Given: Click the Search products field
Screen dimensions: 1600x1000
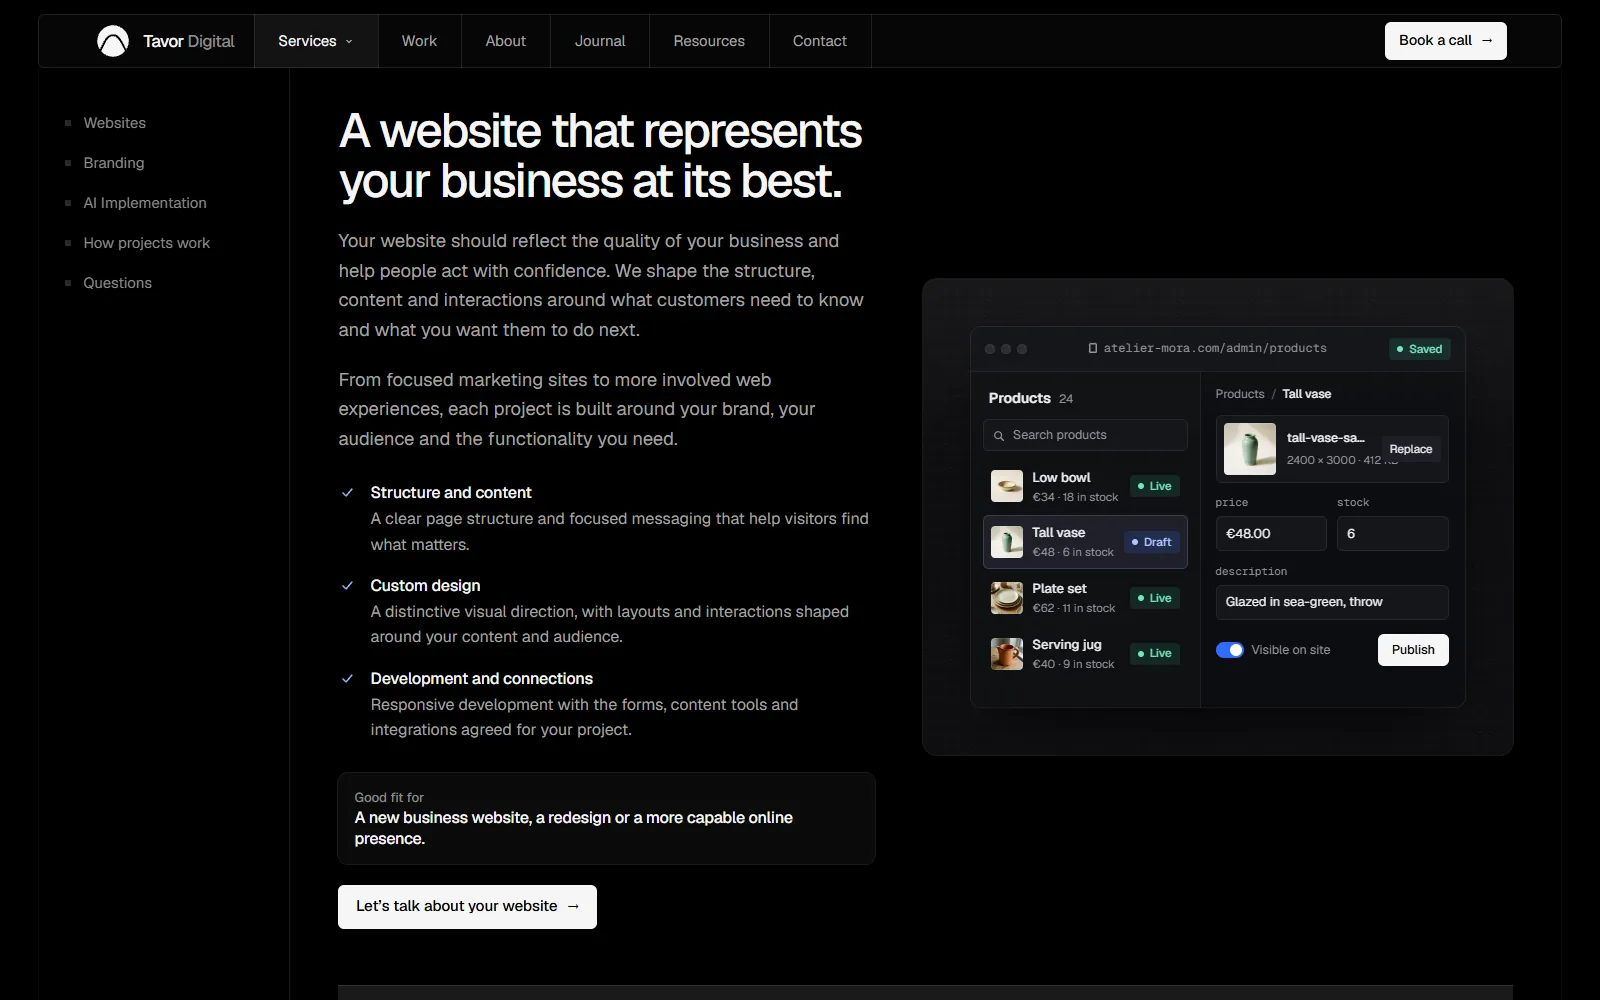Looking at the screenshot, I should (1085, 435).
